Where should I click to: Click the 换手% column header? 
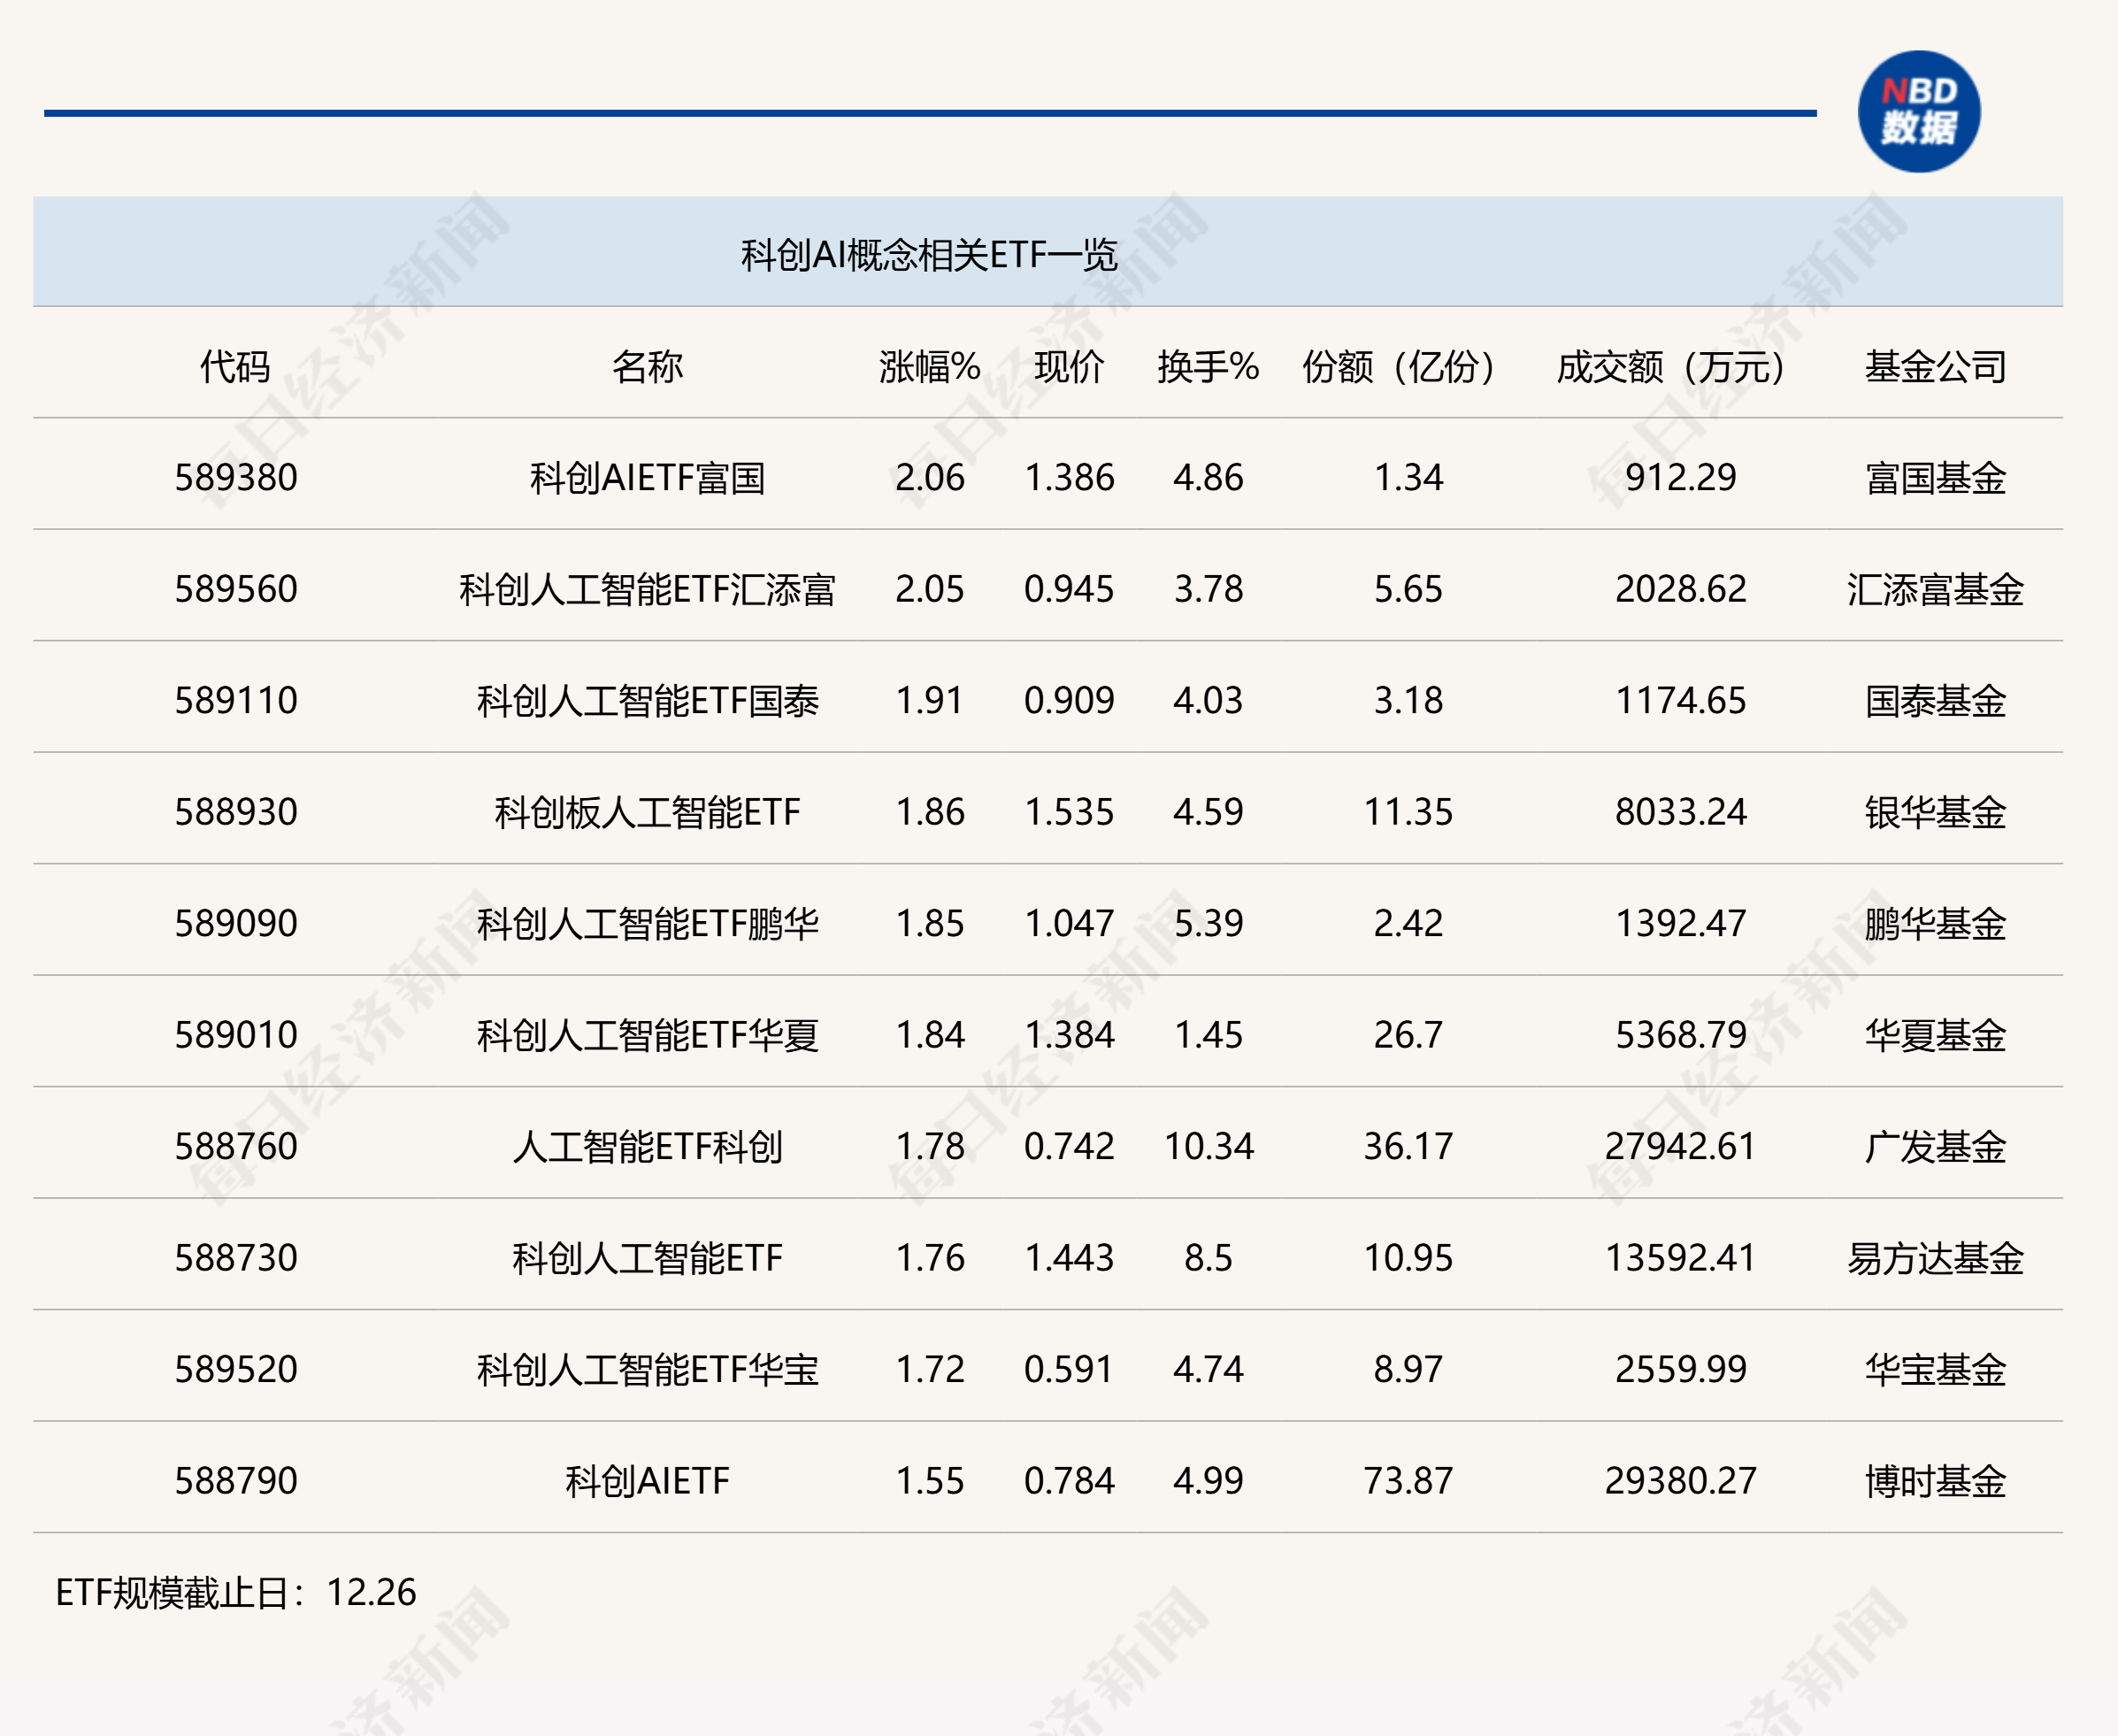1207,367
